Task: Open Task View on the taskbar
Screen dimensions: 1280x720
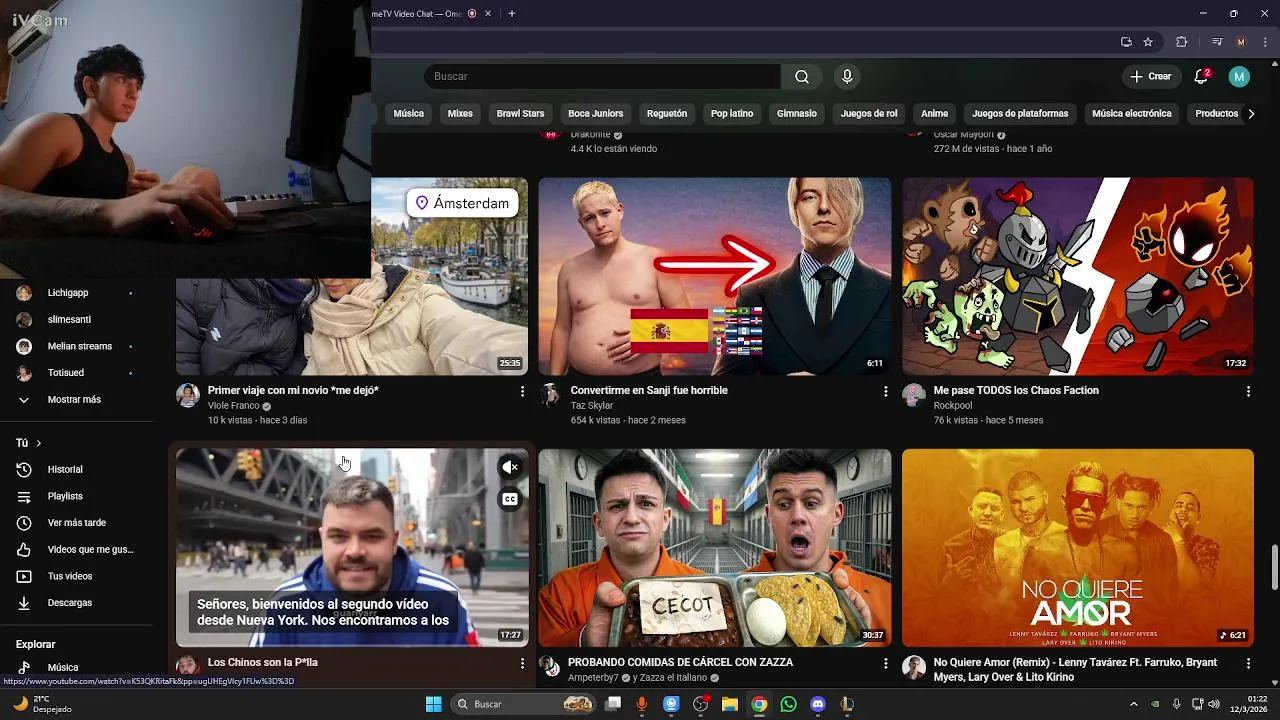Action: (613, 704)
